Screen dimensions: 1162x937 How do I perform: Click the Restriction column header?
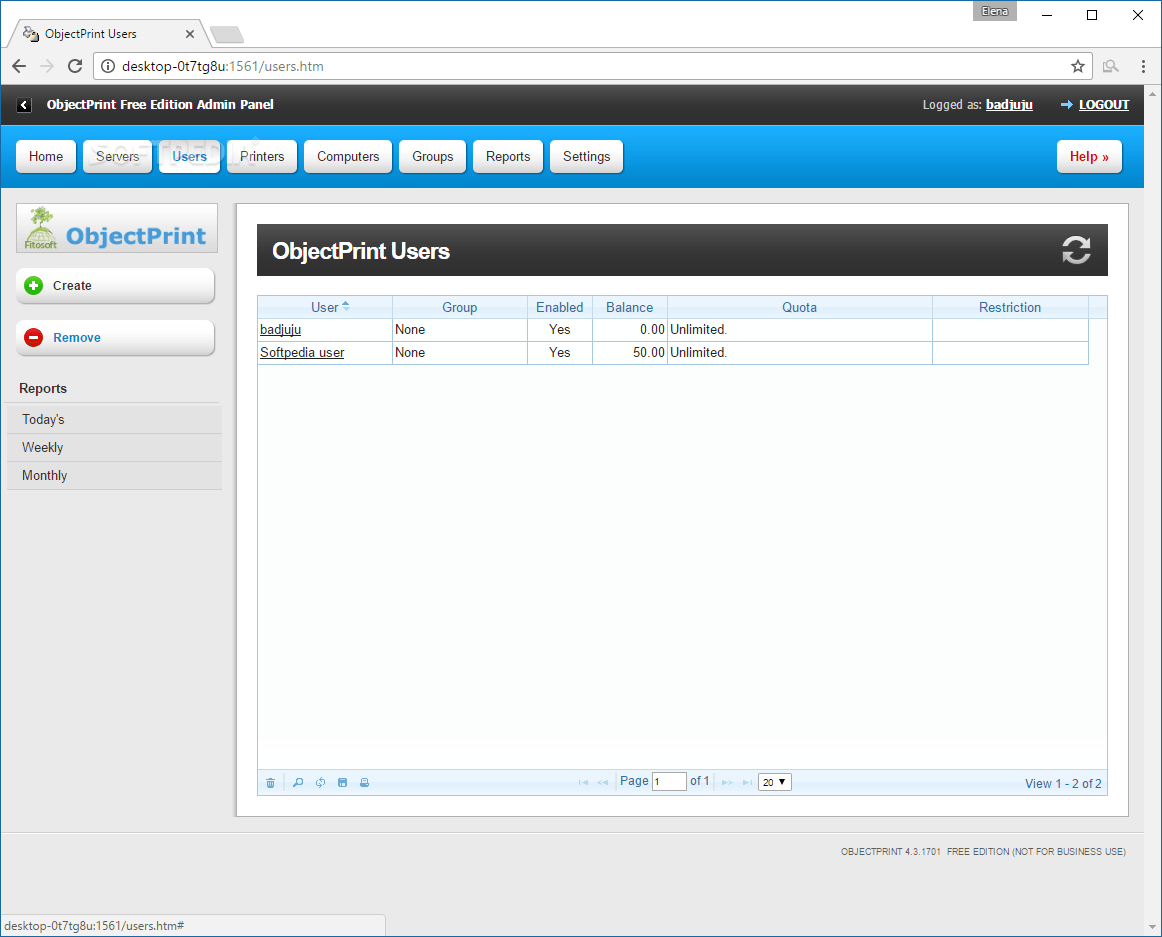[x=1010, y=307]
